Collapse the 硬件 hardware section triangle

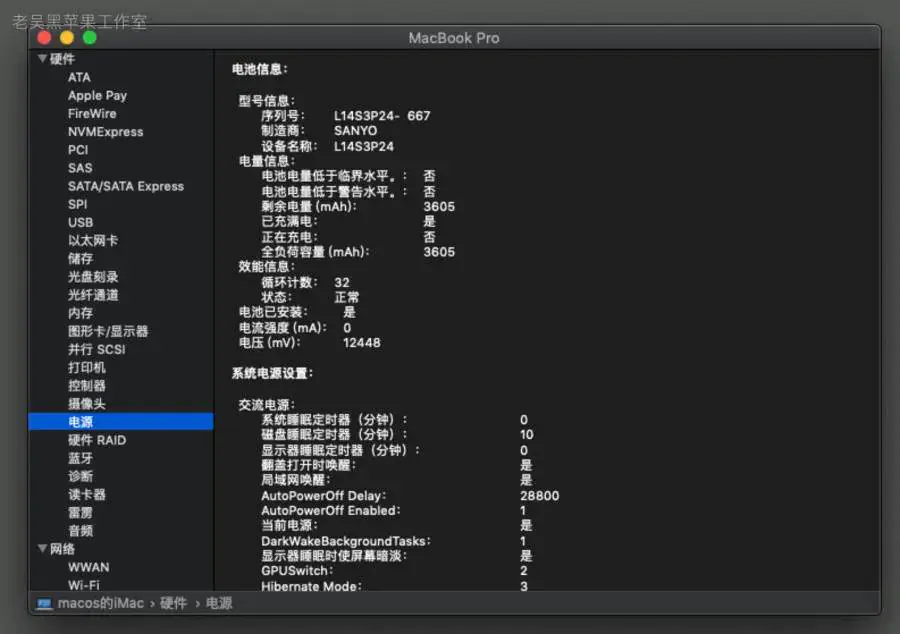[x=42, y=59]
